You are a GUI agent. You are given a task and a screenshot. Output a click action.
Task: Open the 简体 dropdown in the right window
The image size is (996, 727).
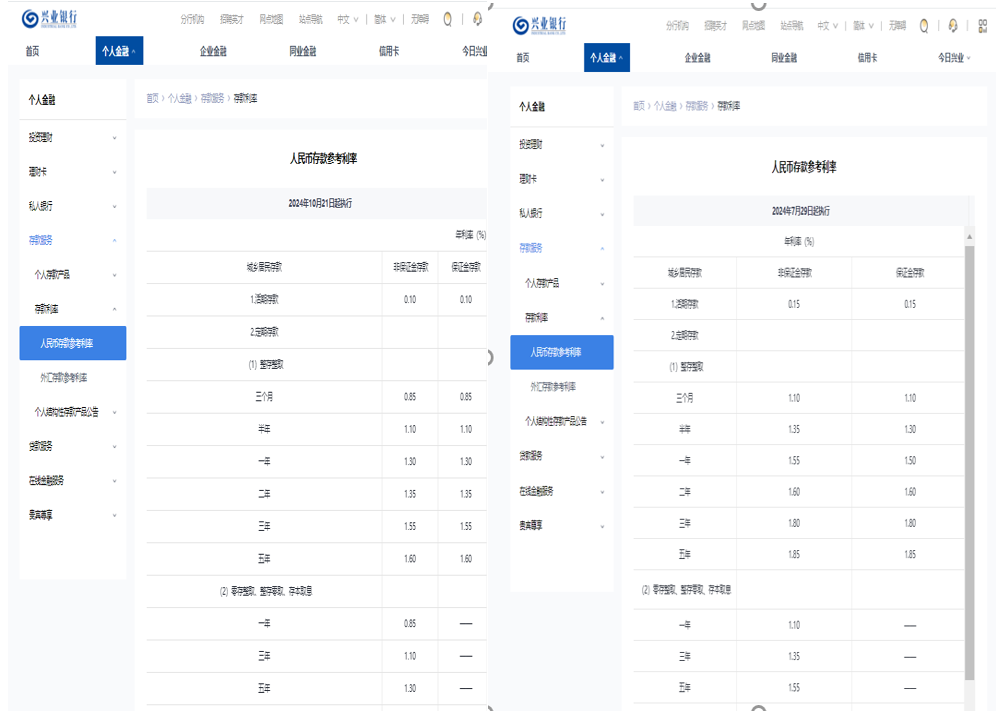(x=863, y=26)
